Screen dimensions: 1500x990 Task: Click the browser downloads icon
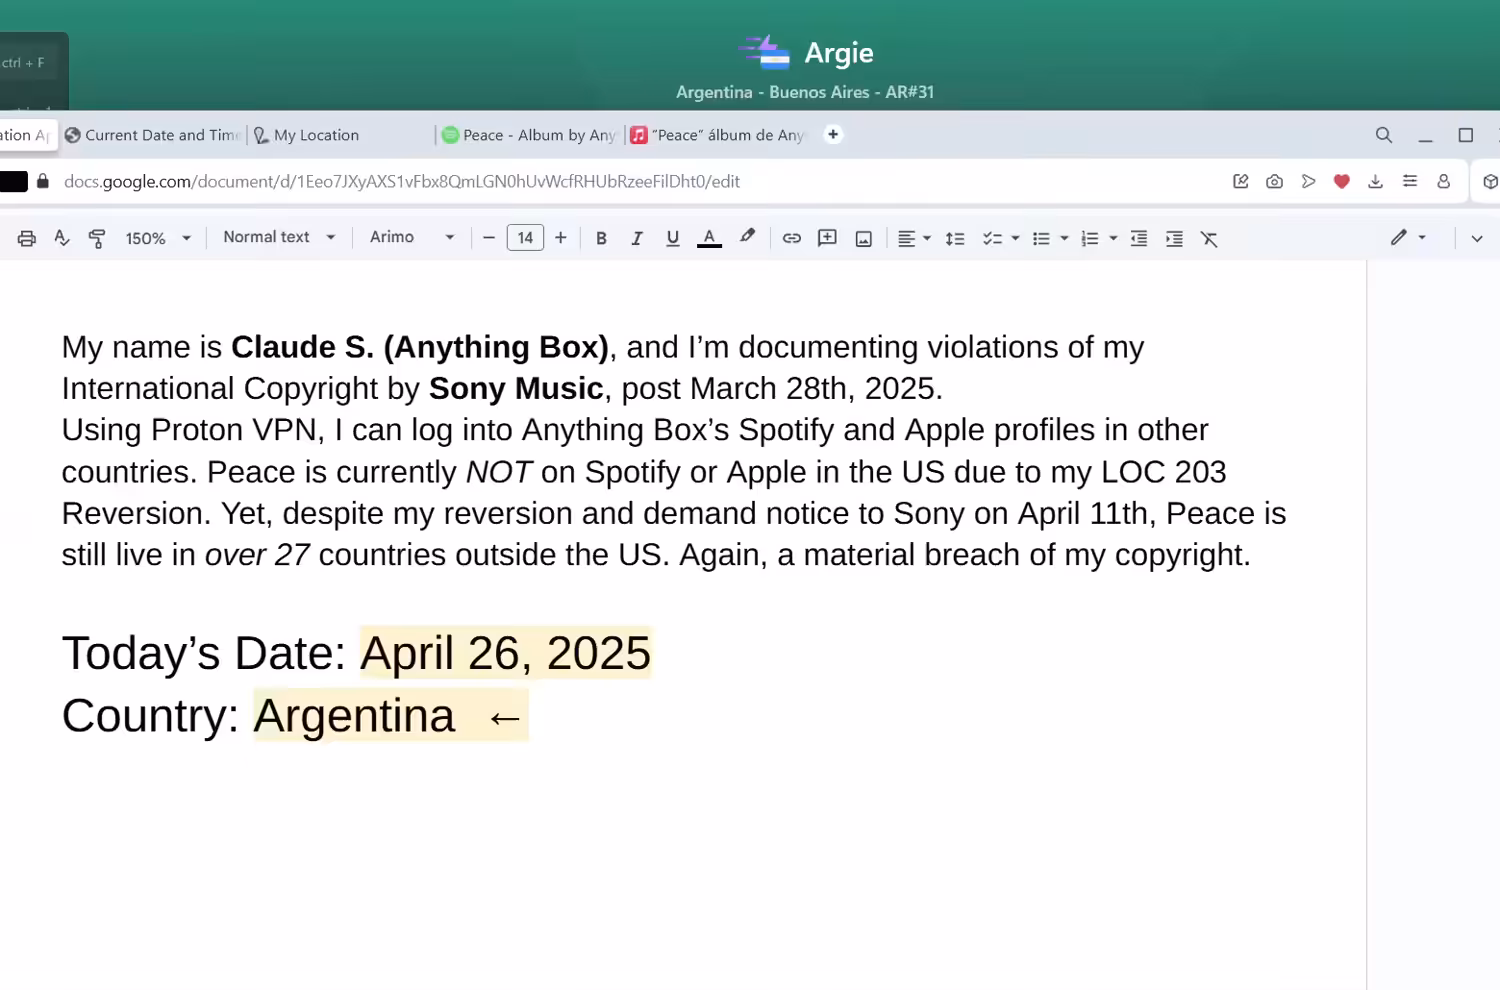pyautogui.click(x=1376, y=181)
